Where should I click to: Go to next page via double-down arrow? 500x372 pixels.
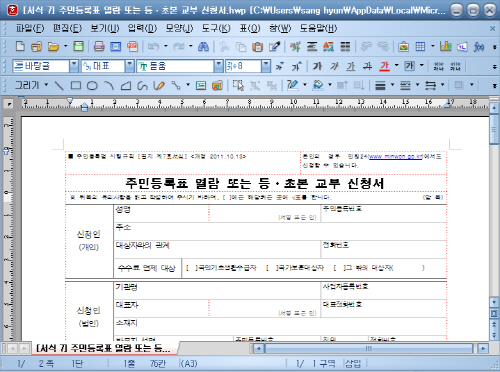click(x=494, y=335)
